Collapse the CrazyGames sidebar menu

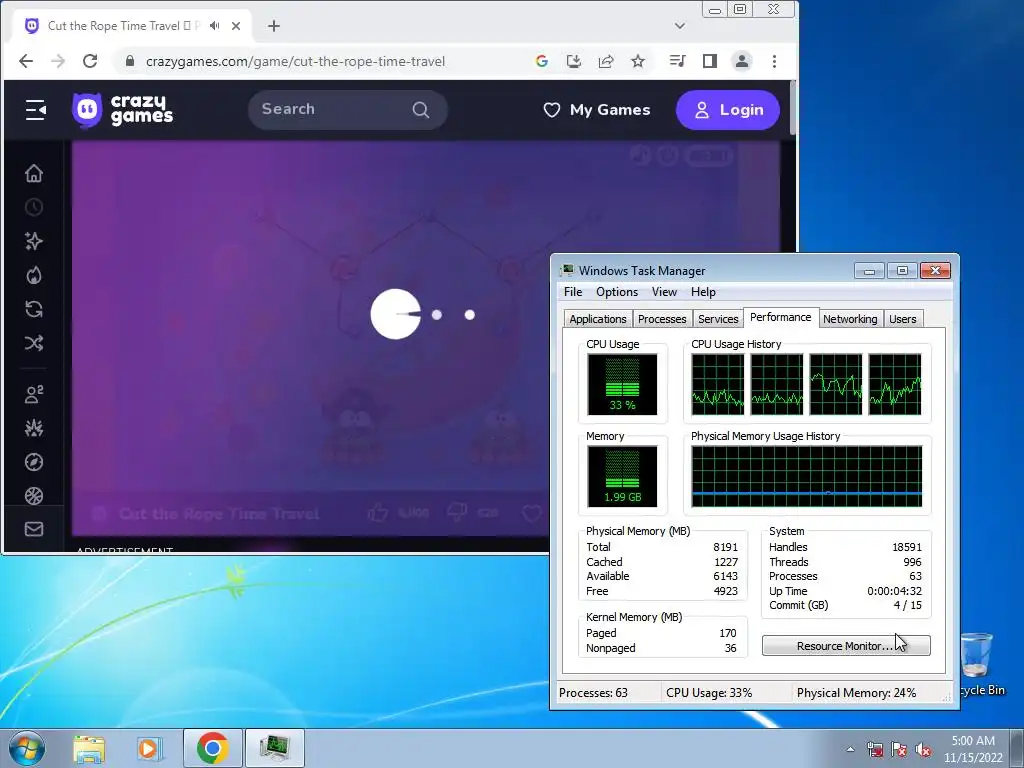[x=35, y=110]
